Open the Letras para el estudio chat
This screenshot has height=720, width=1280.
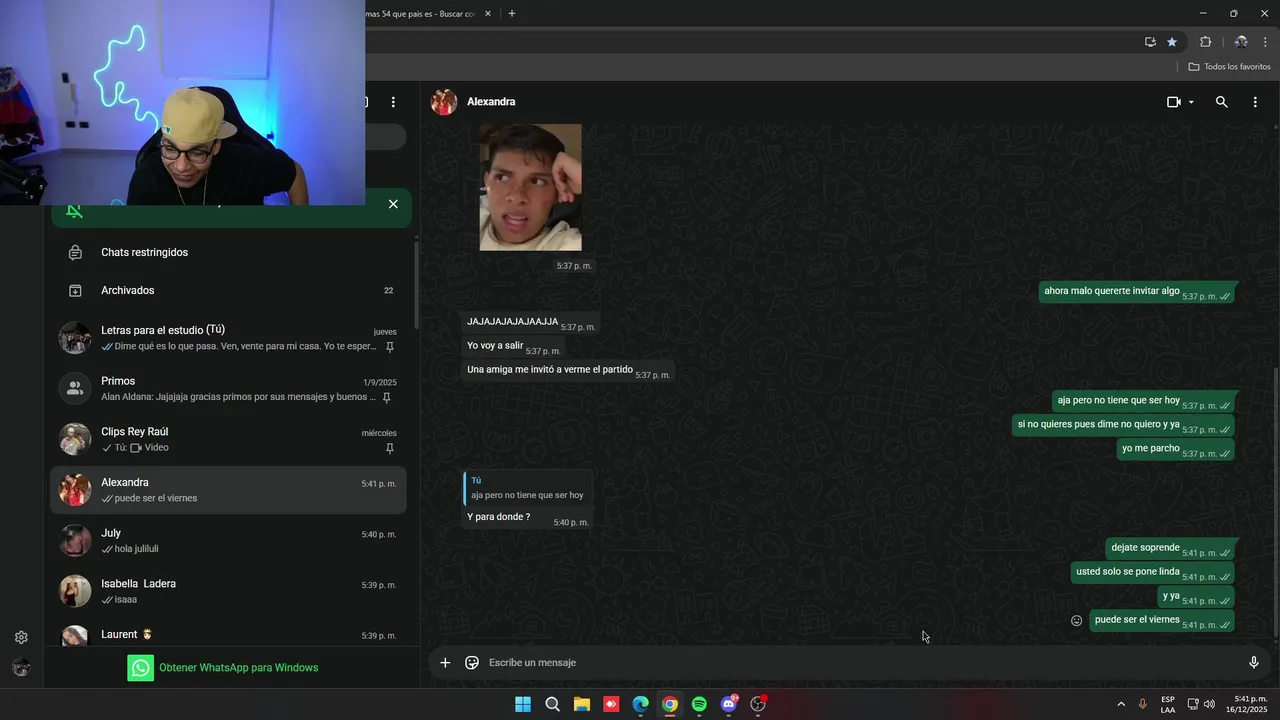[228, 338]
